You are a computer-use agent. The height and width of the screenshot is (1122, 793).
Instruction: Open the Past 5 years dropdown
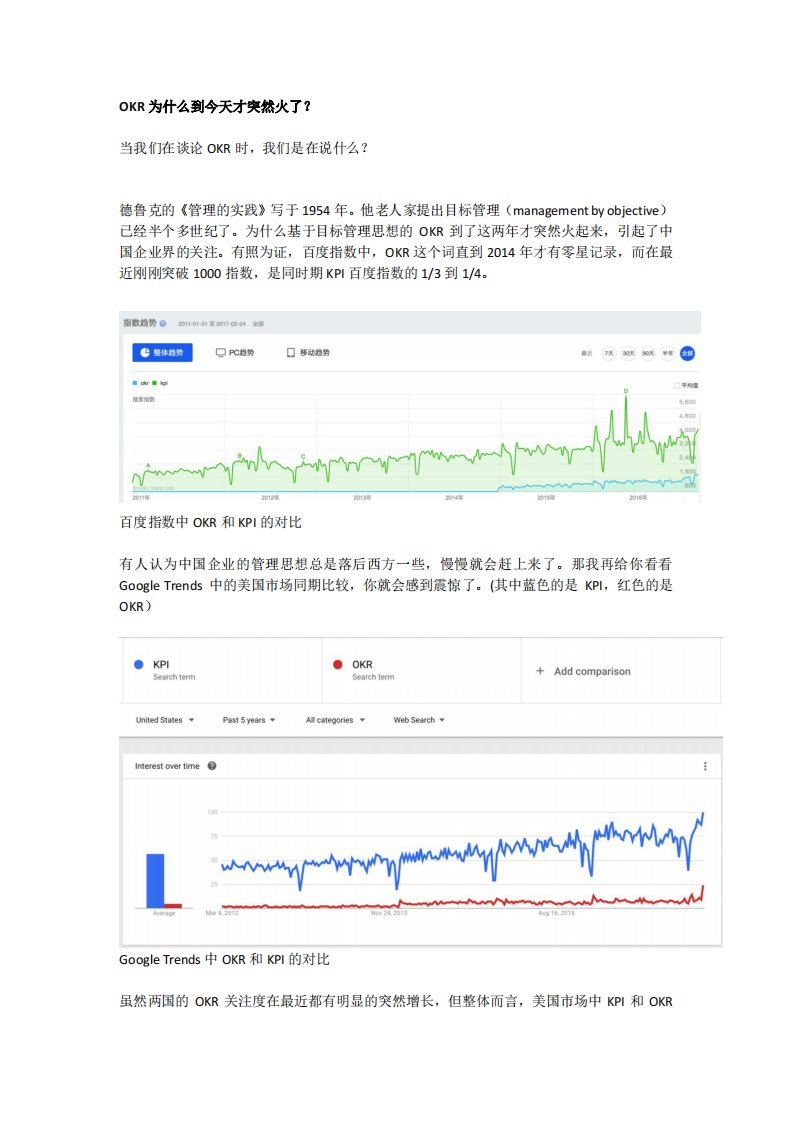[249, 720]
